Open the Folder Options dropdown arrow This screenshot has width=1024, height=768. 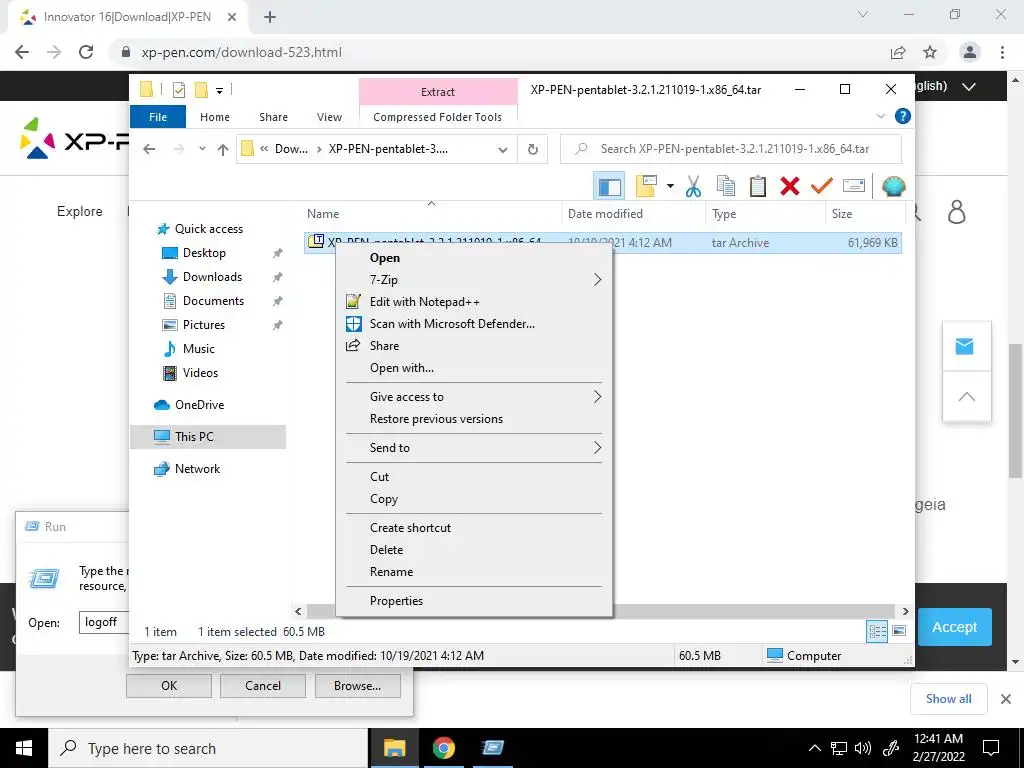pos(670,187)
